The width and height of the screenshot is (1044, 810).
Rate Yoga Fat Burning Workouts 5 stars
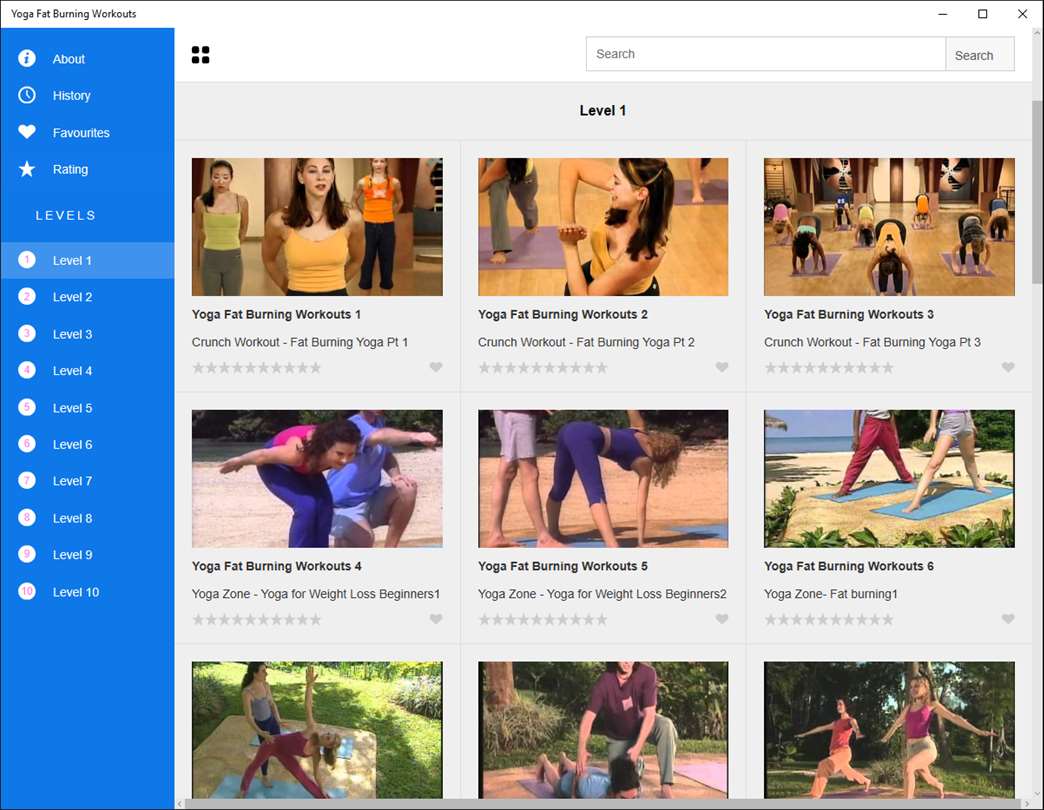[x=543, y=620]
